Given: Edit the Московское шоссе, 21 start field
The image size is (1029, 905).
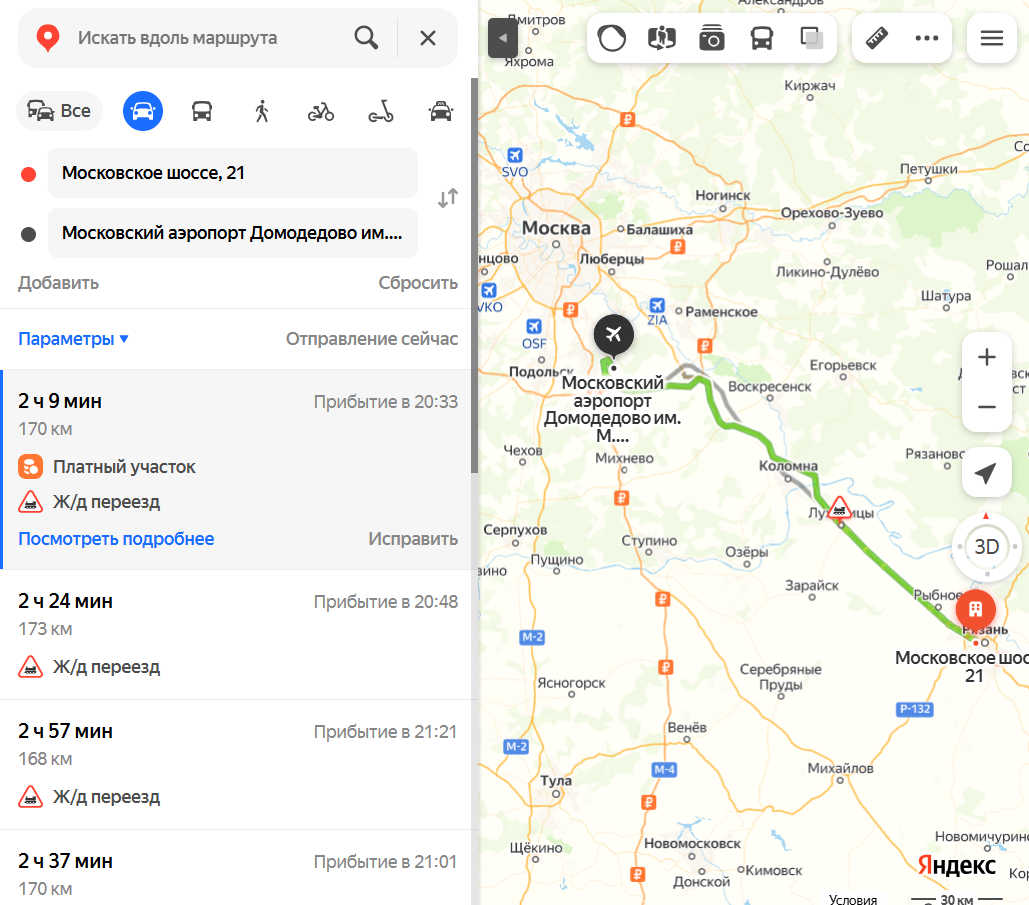Looking at the screenshot, I should click(232, 173).
